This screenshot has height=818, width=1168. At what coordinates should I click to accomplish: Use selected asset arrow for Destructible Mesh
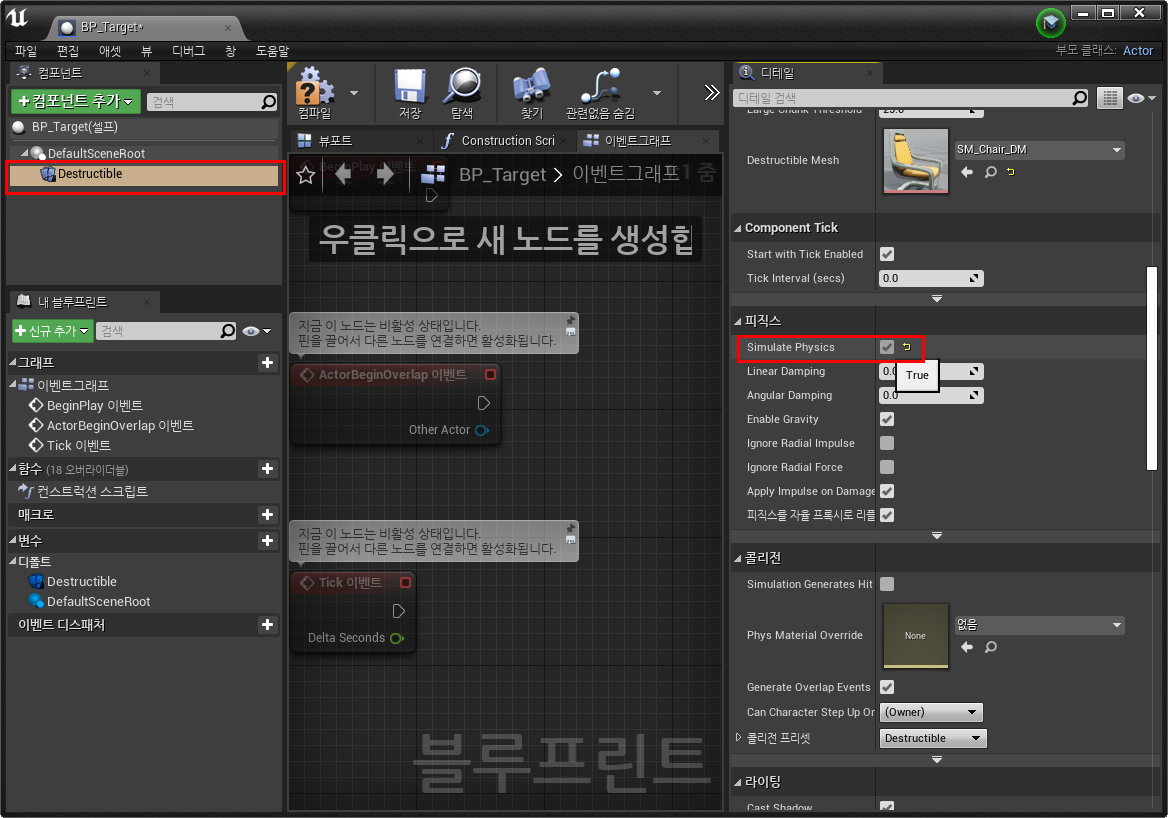pyautogui.click(x=967, y=172)
